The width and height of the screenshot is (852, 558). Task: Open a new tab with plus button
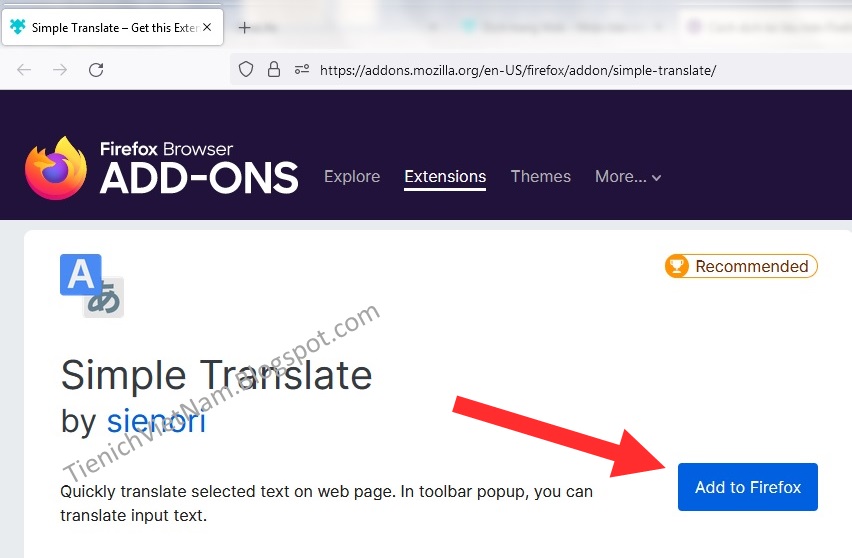tap(245, 27)
